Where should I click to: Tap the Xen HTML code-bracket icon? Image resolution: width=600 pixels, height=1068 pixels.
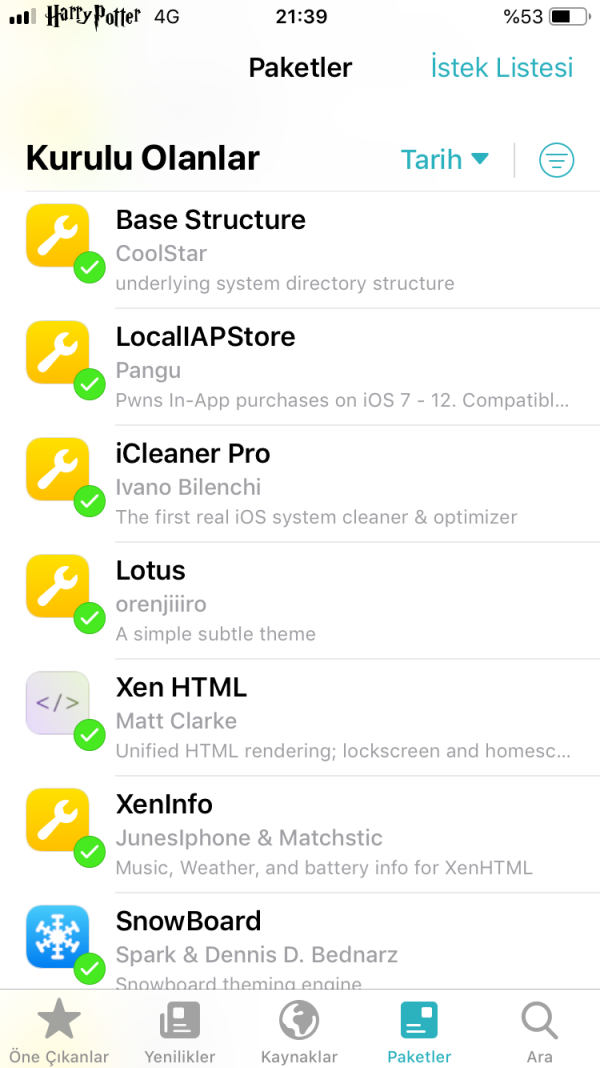[x=57, y=703]
